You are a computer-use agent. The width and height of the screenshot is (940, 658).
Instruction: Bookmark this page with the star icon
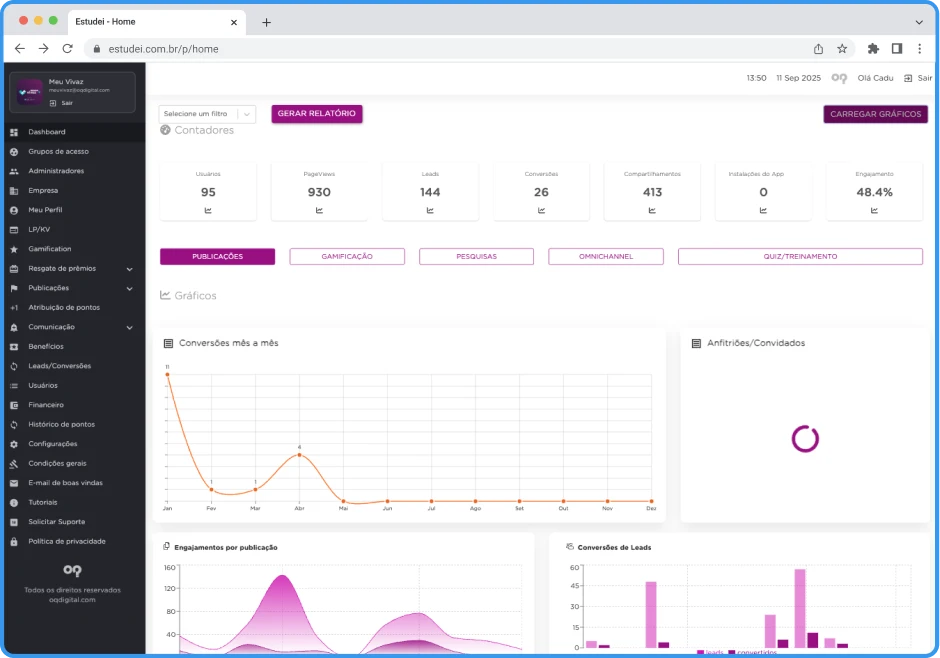(x=842, y=48)
